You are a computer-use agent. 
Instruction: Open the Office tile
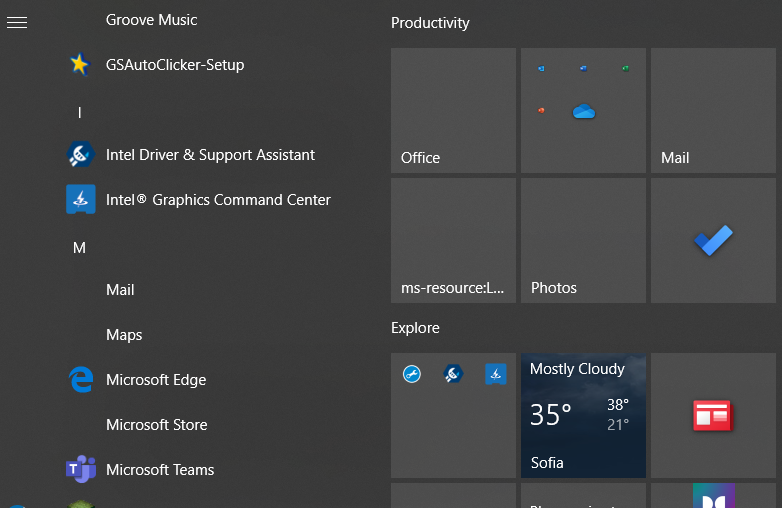tap(453, 111)
